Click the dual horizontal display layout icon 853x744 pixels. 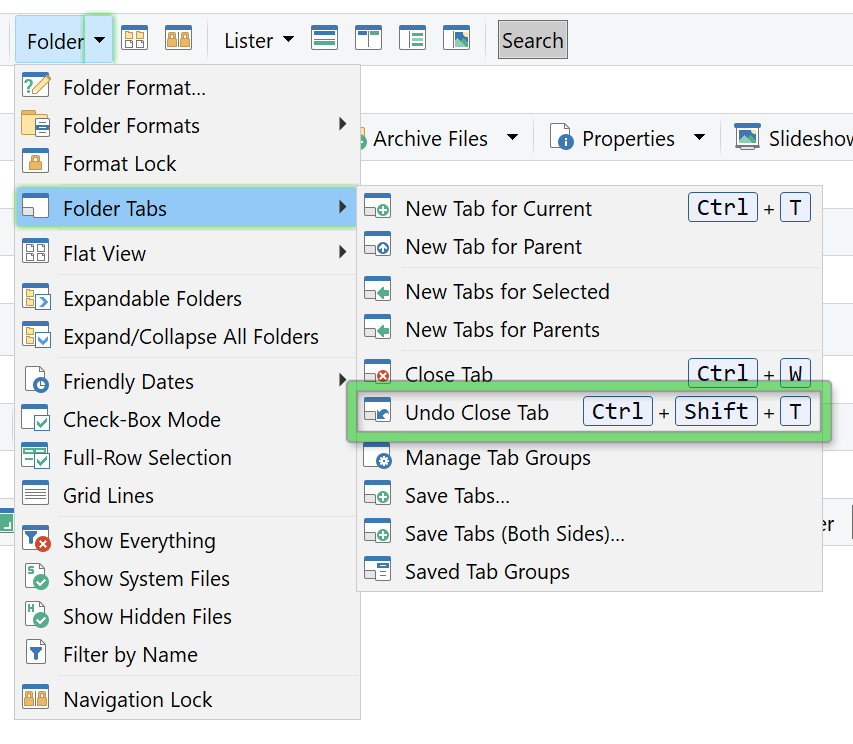[x=324, y=39]
